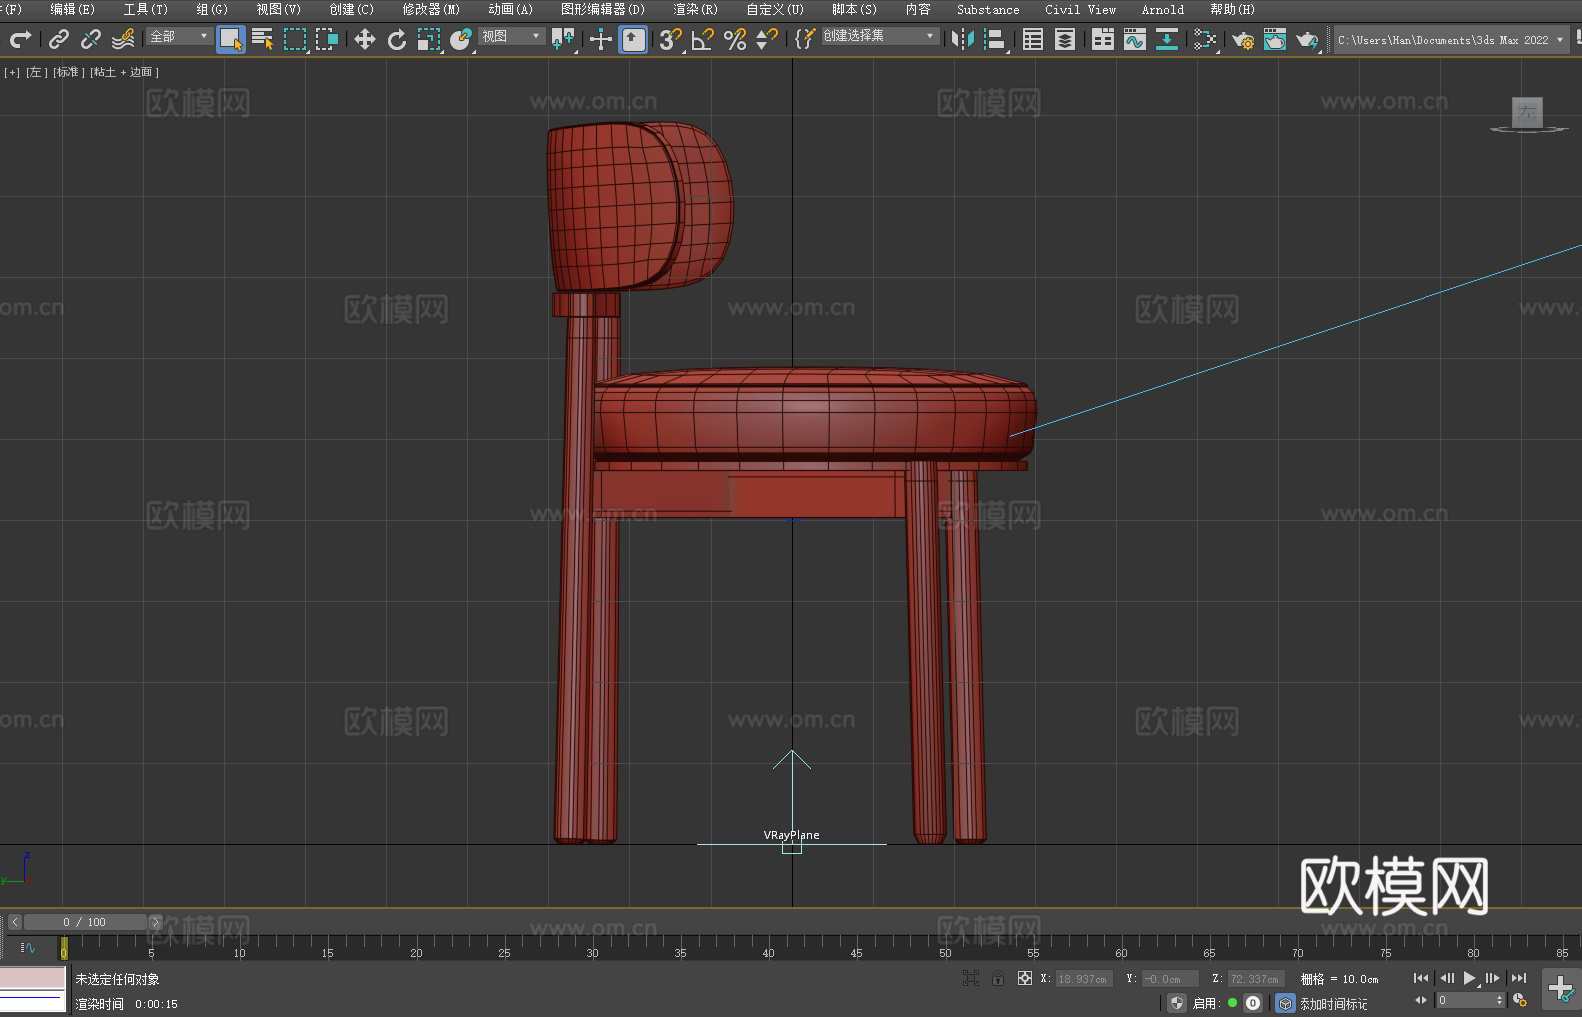Viewport: 1582px width, 1017px height.
Task: Click the [粘土 + 边面] display label
Action: click(x=125, y=72)
